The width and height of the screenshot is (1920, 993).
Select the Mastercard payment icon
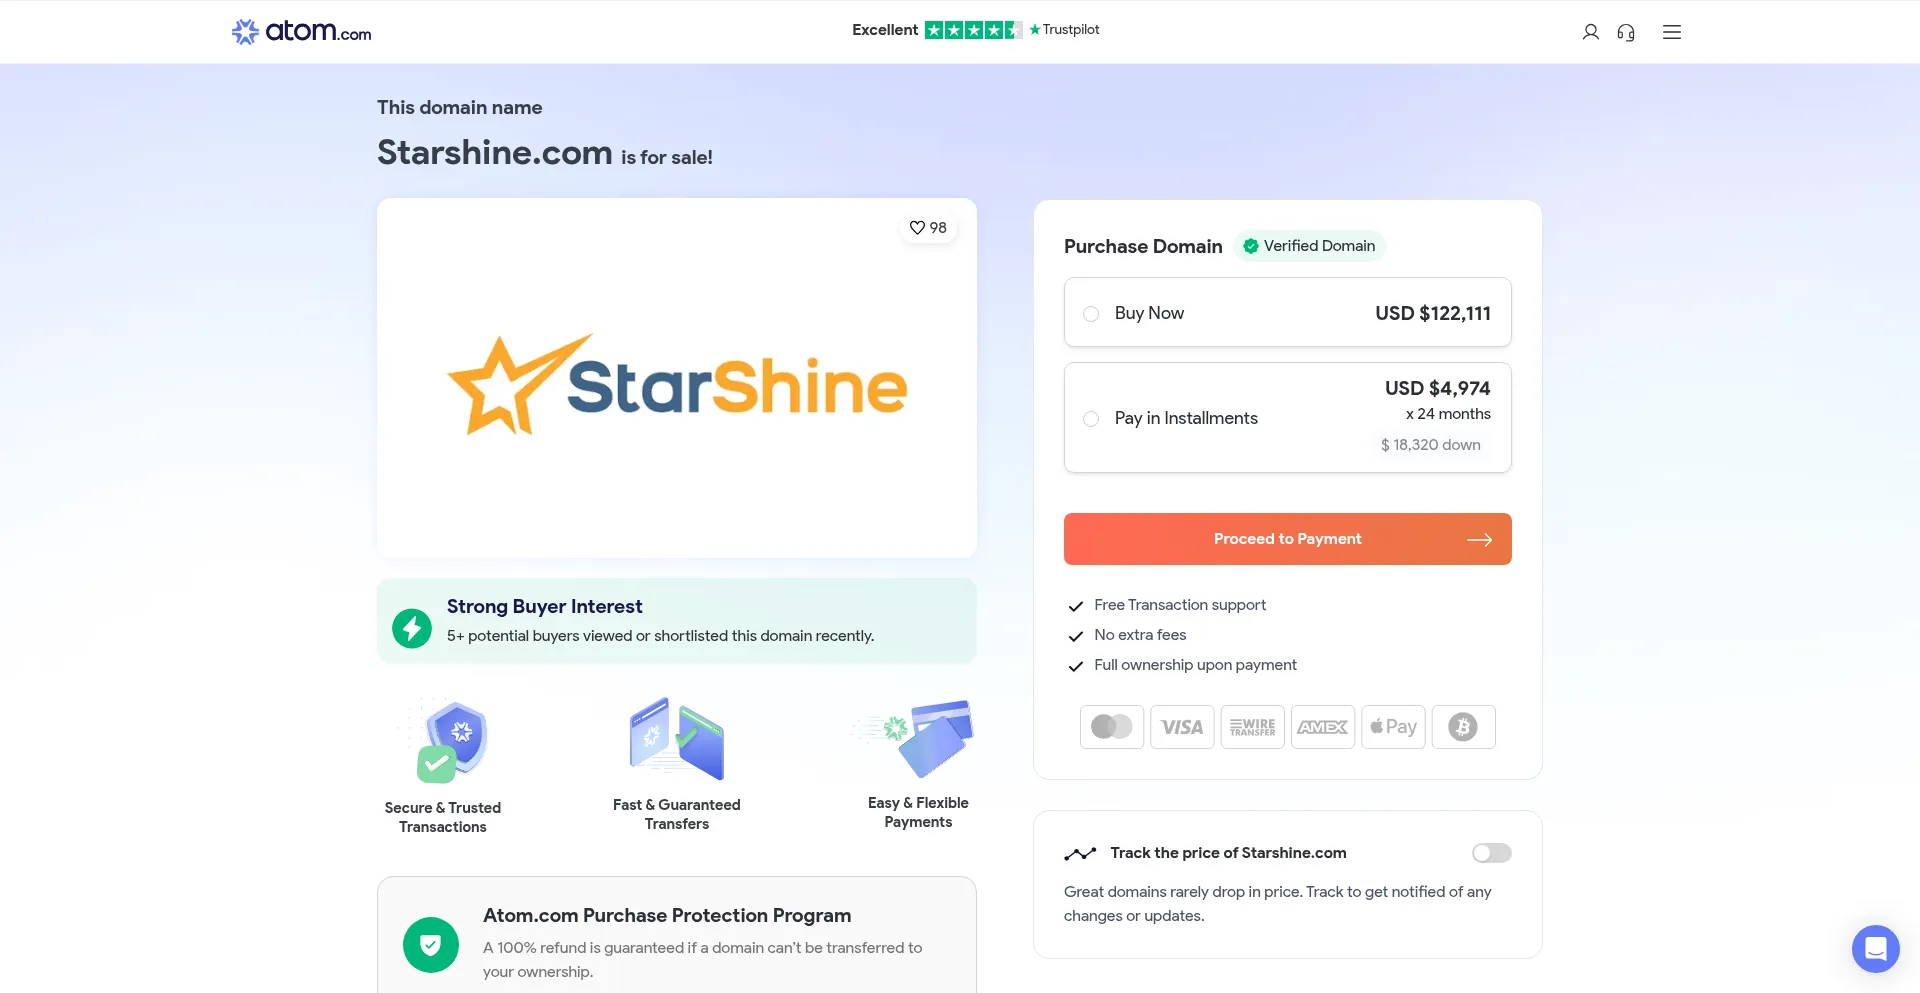click(x=1111, y=727)
